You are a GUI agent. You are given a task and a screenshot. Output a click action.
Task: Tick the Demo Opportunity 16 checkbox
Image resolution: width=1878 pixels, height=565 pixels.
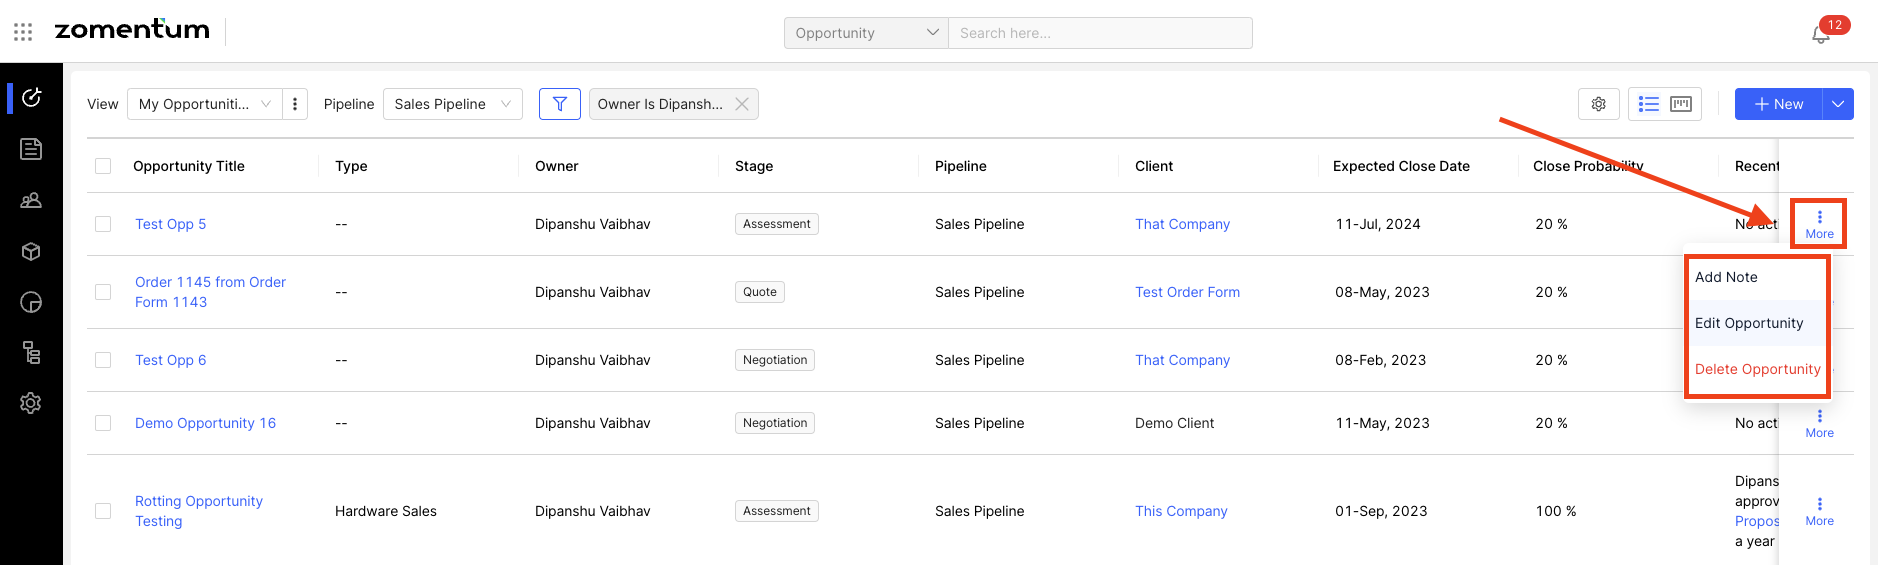(103, 423)
